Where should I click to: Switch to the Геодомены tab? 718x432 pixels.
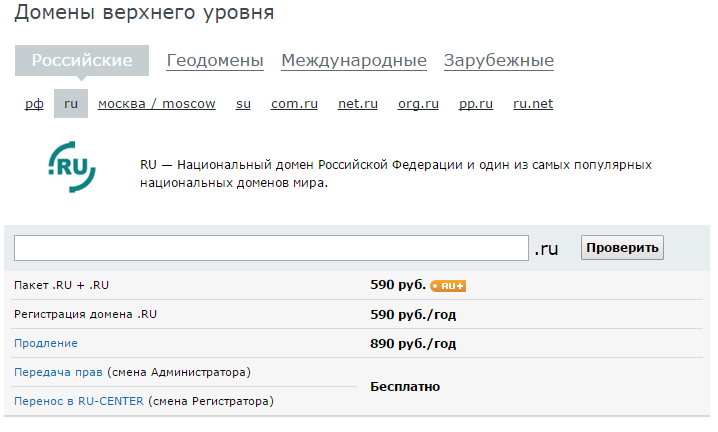point(215,61)
